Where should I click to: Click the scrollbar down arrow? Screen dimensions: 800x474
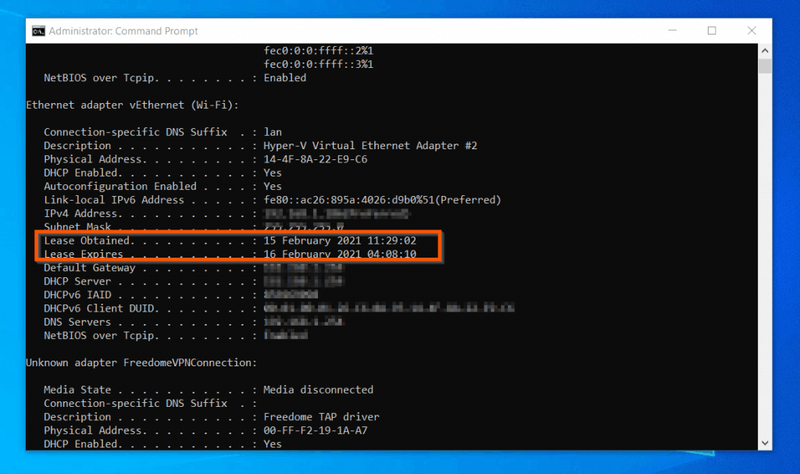coord(764,443)
